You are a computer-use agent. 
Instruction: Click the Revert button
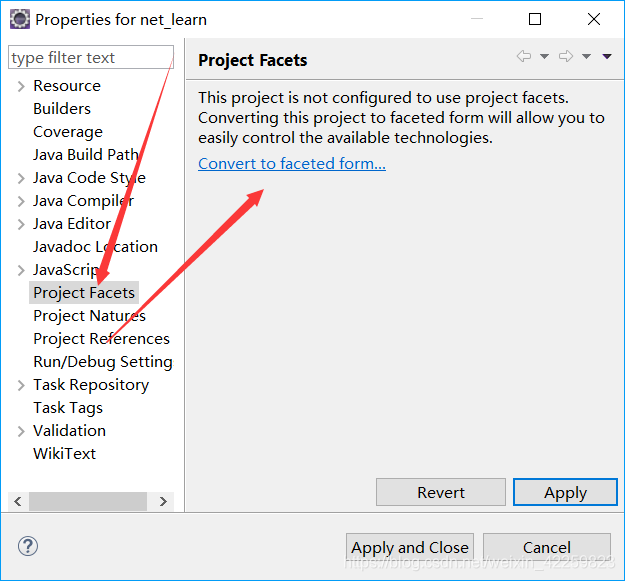point(441,492)
